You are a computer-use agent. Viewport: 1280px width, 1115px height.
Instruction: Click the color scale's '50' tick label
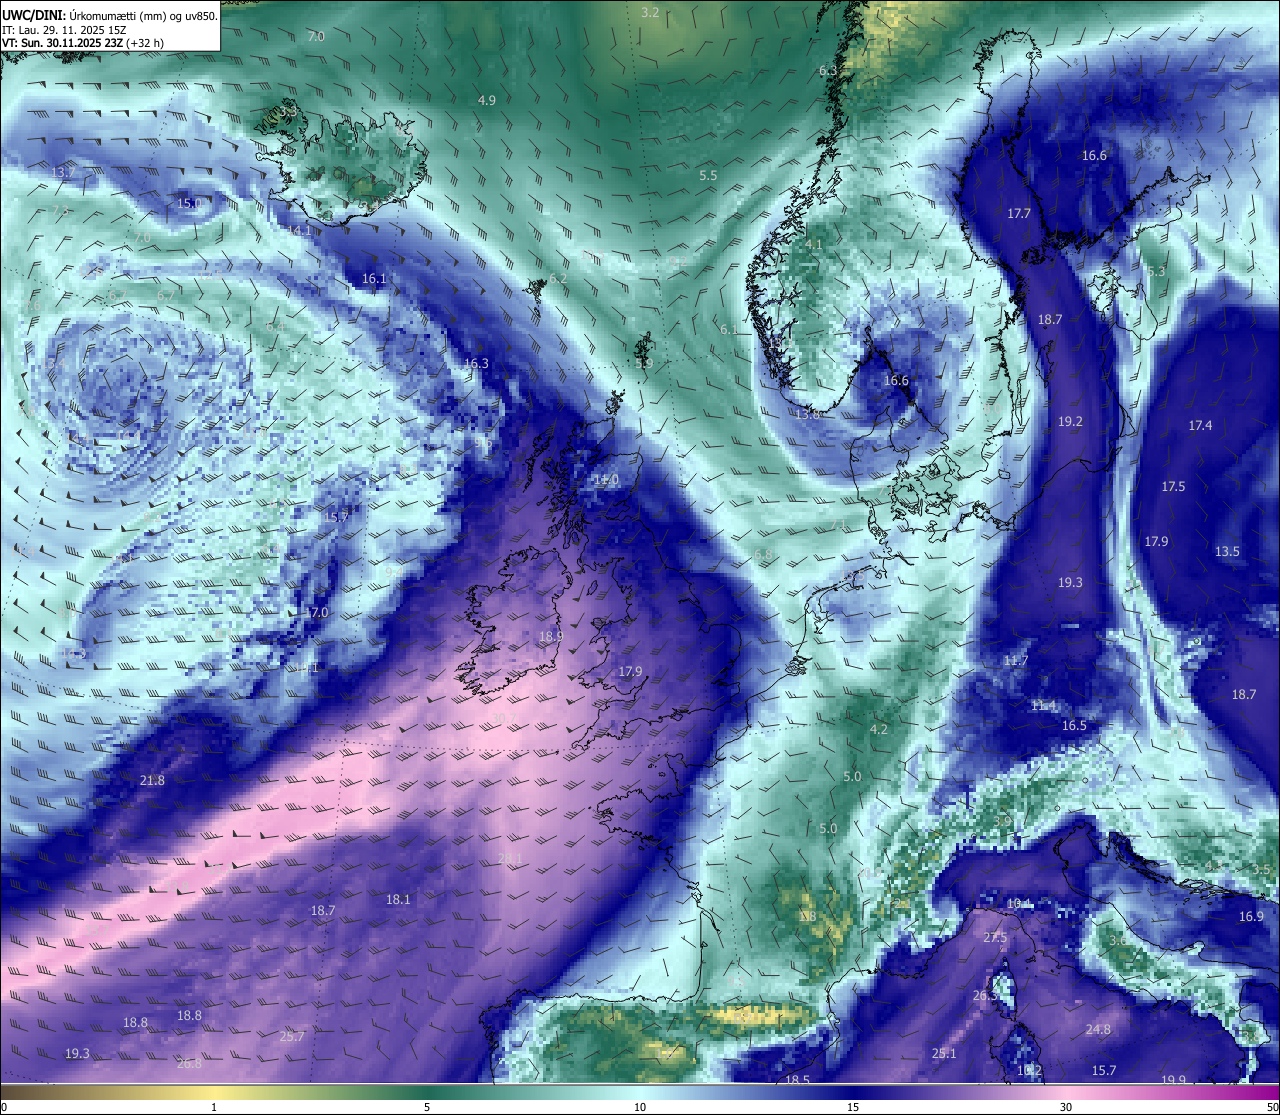1273,1107
